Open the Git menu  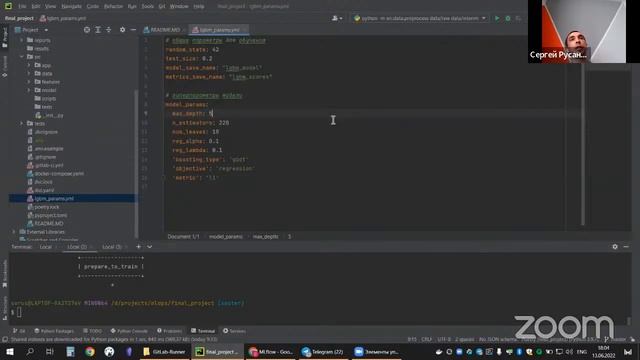[x=162, y=6]
